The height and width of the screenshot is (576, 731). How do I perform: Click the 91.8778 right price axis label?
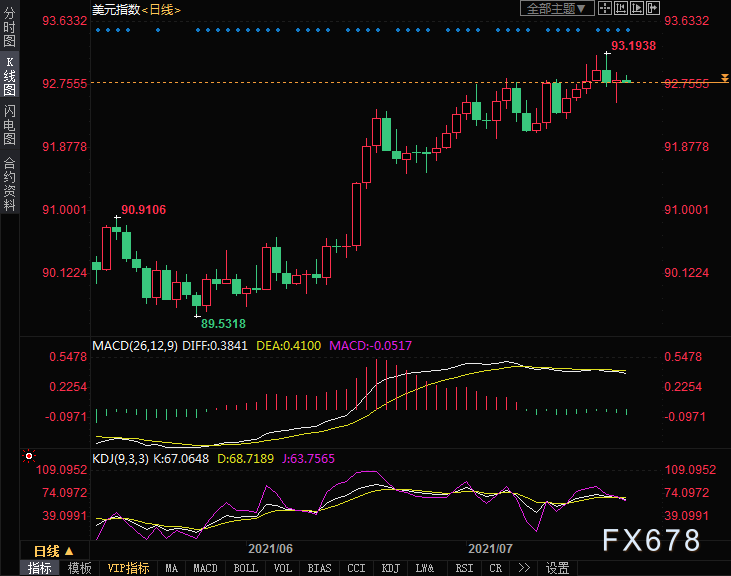(x=686, y=147)
